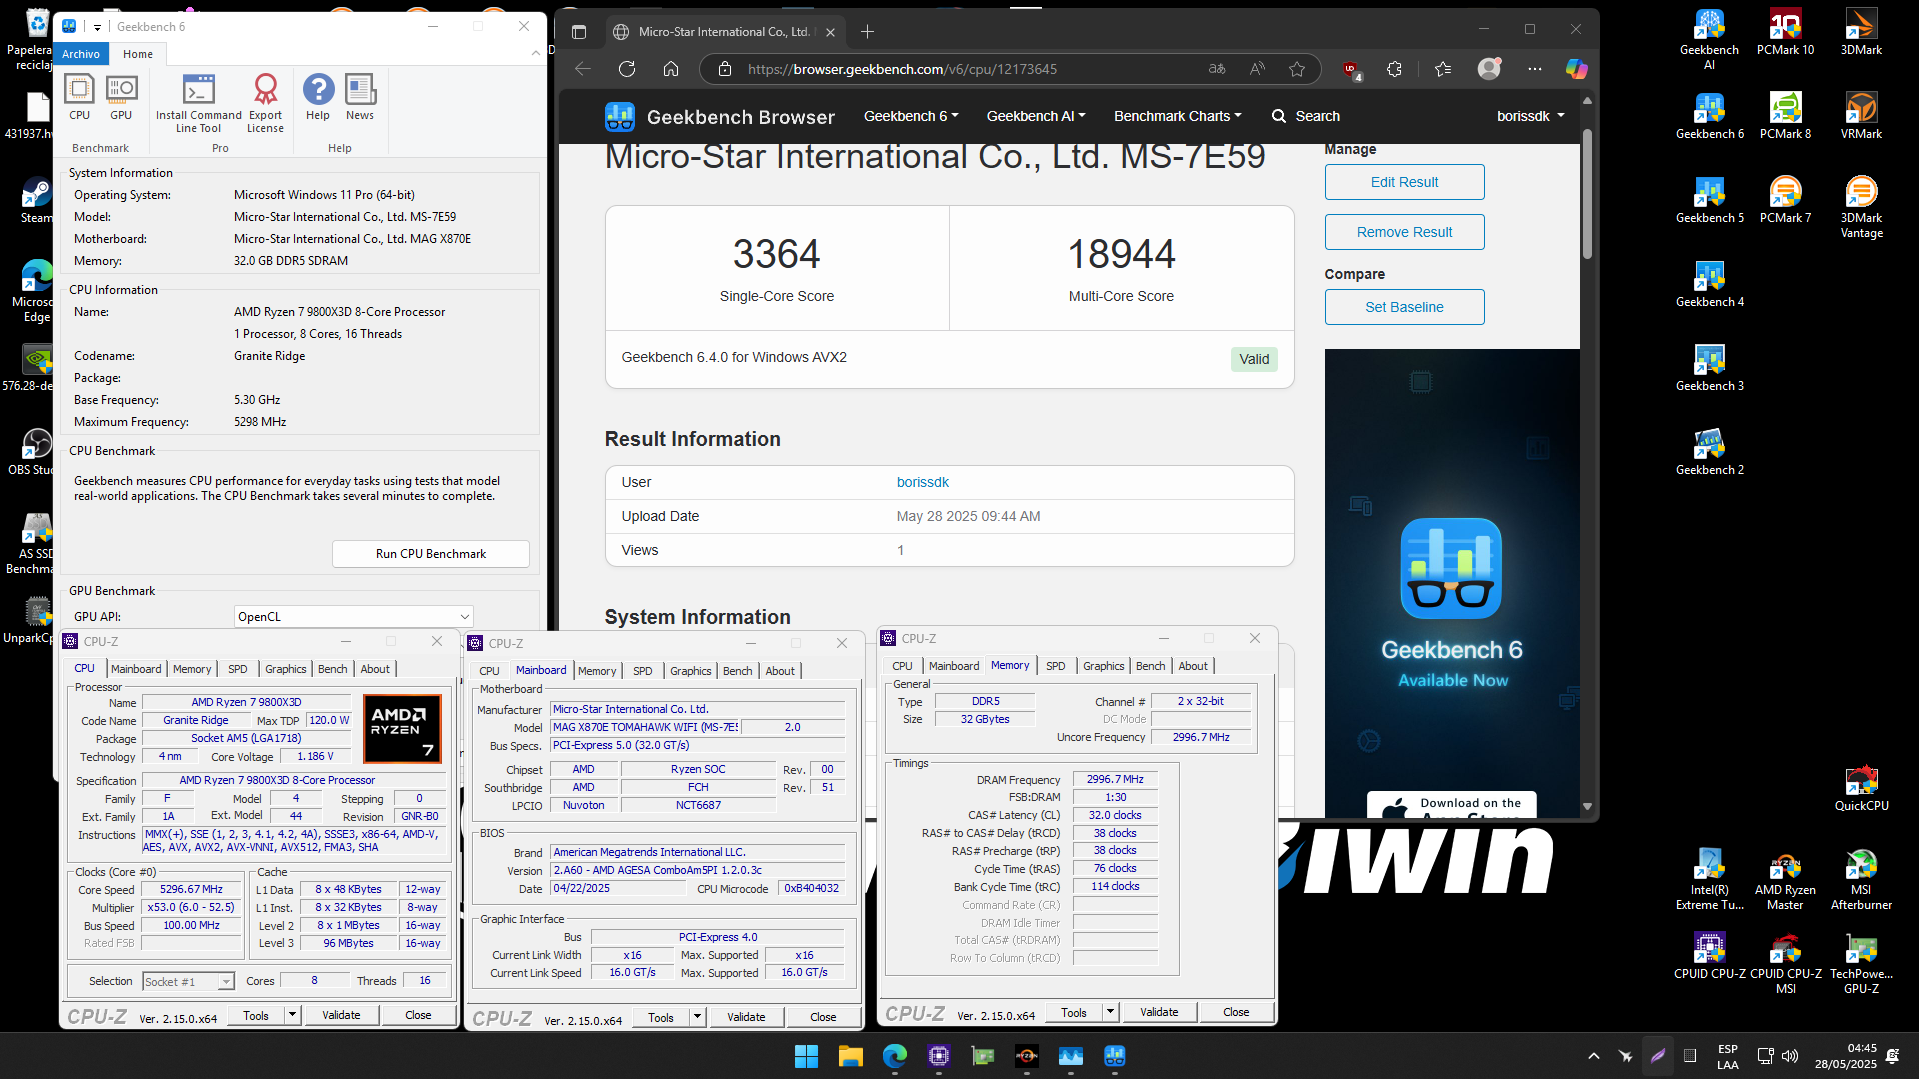Switch to Memory tab in middle CPU-Z window
The width and height of the screenshot is (1919, 1079).
point(597,671)
